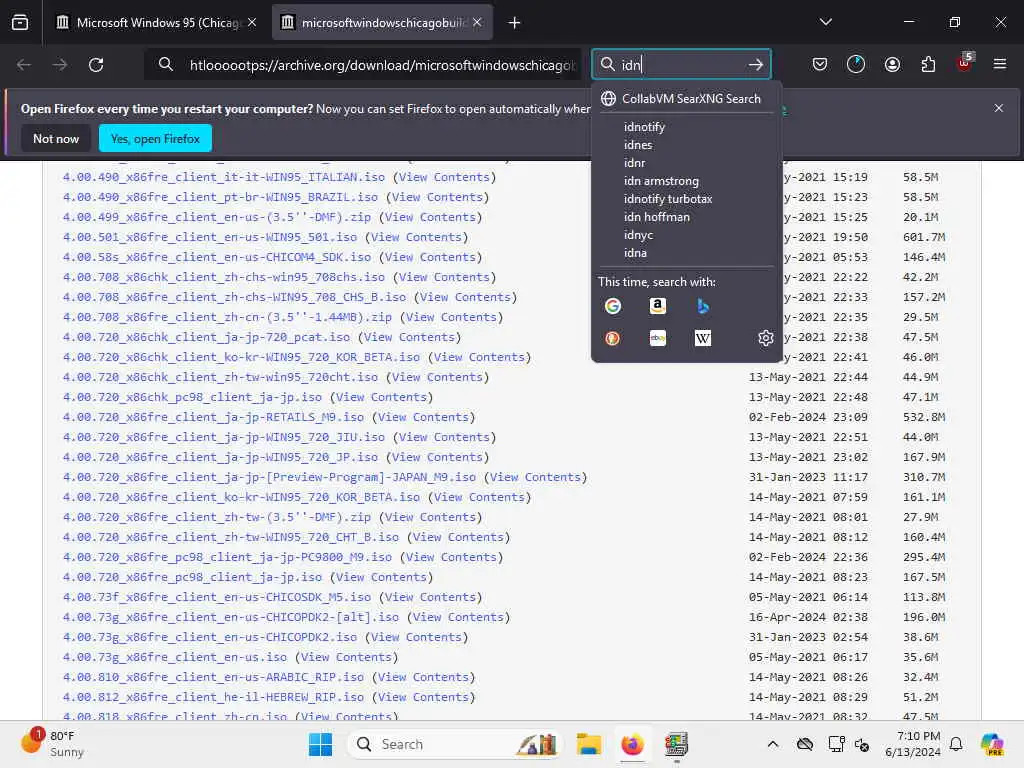
Task: Close the Microsoft Windows 95 (Chicago) tab
Action: (252, 22)
